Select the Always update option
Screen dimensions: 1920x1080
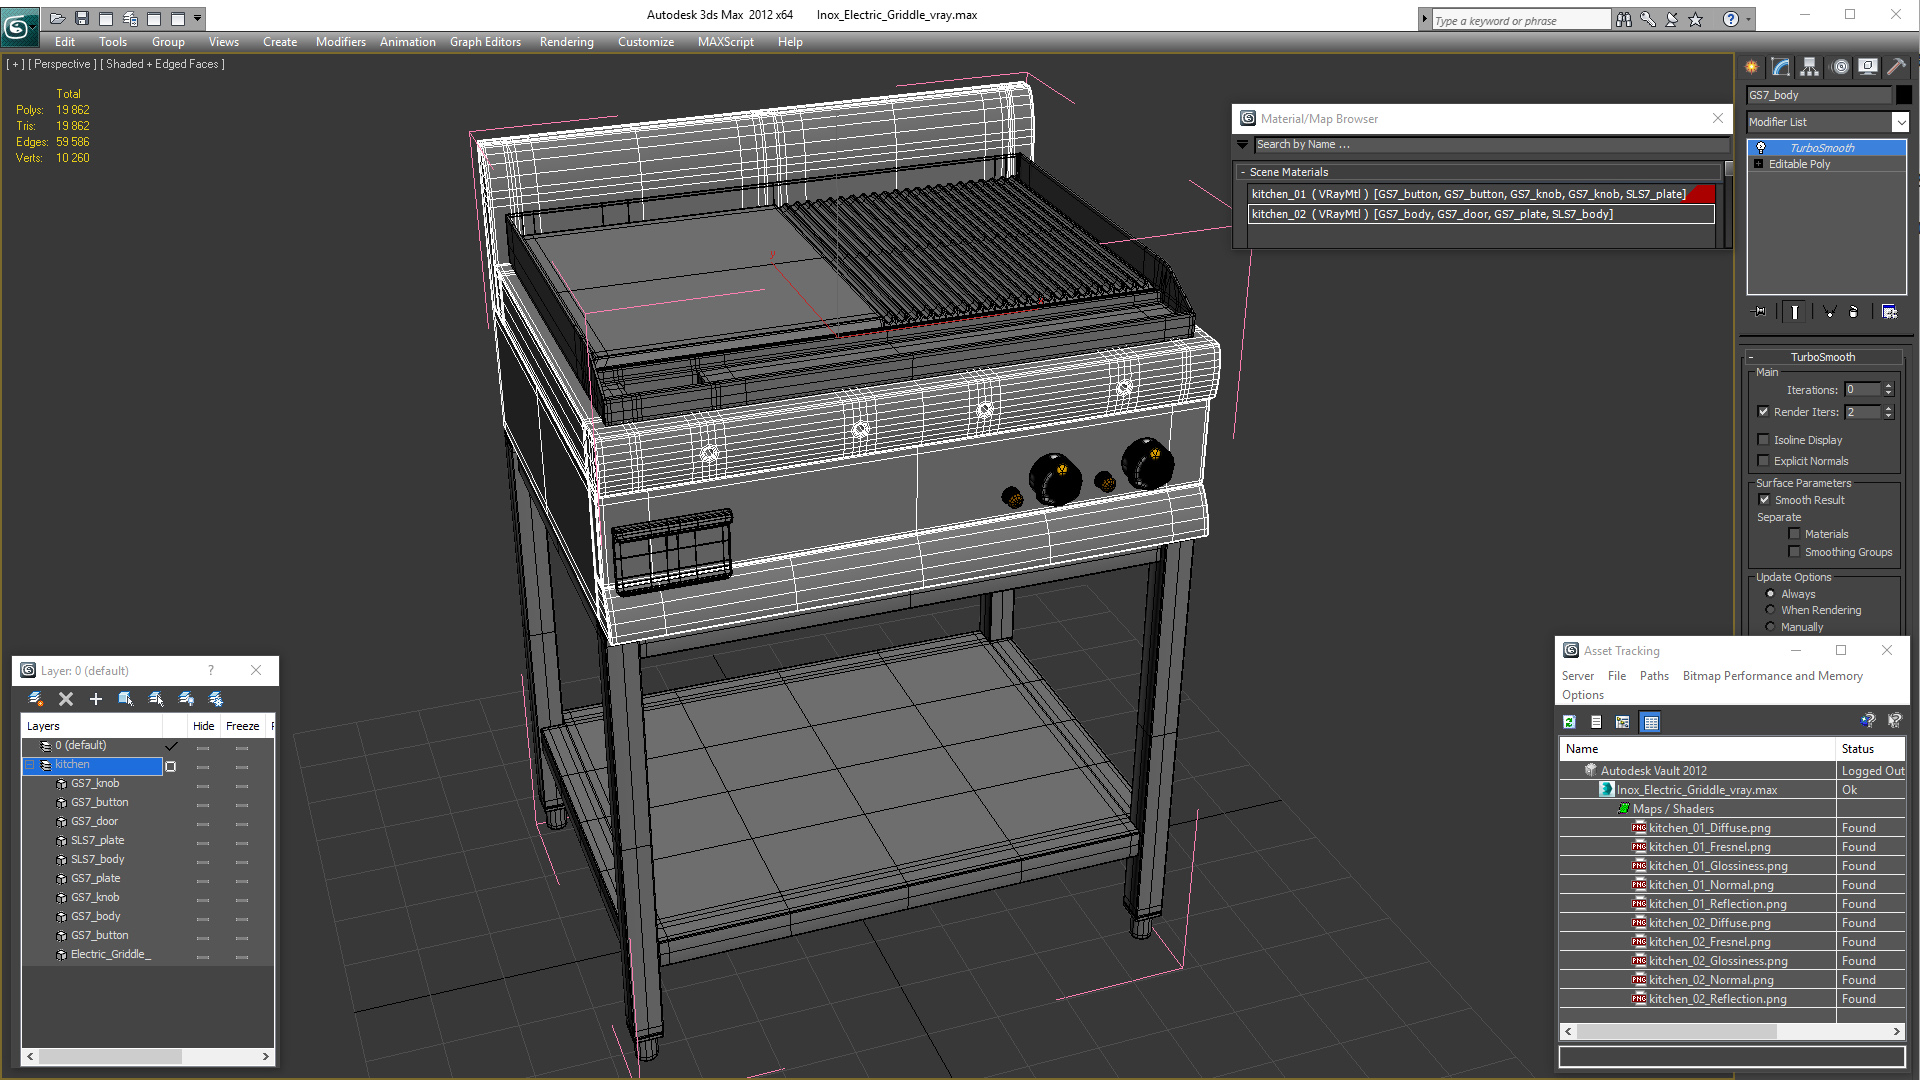click(1770, 593)
